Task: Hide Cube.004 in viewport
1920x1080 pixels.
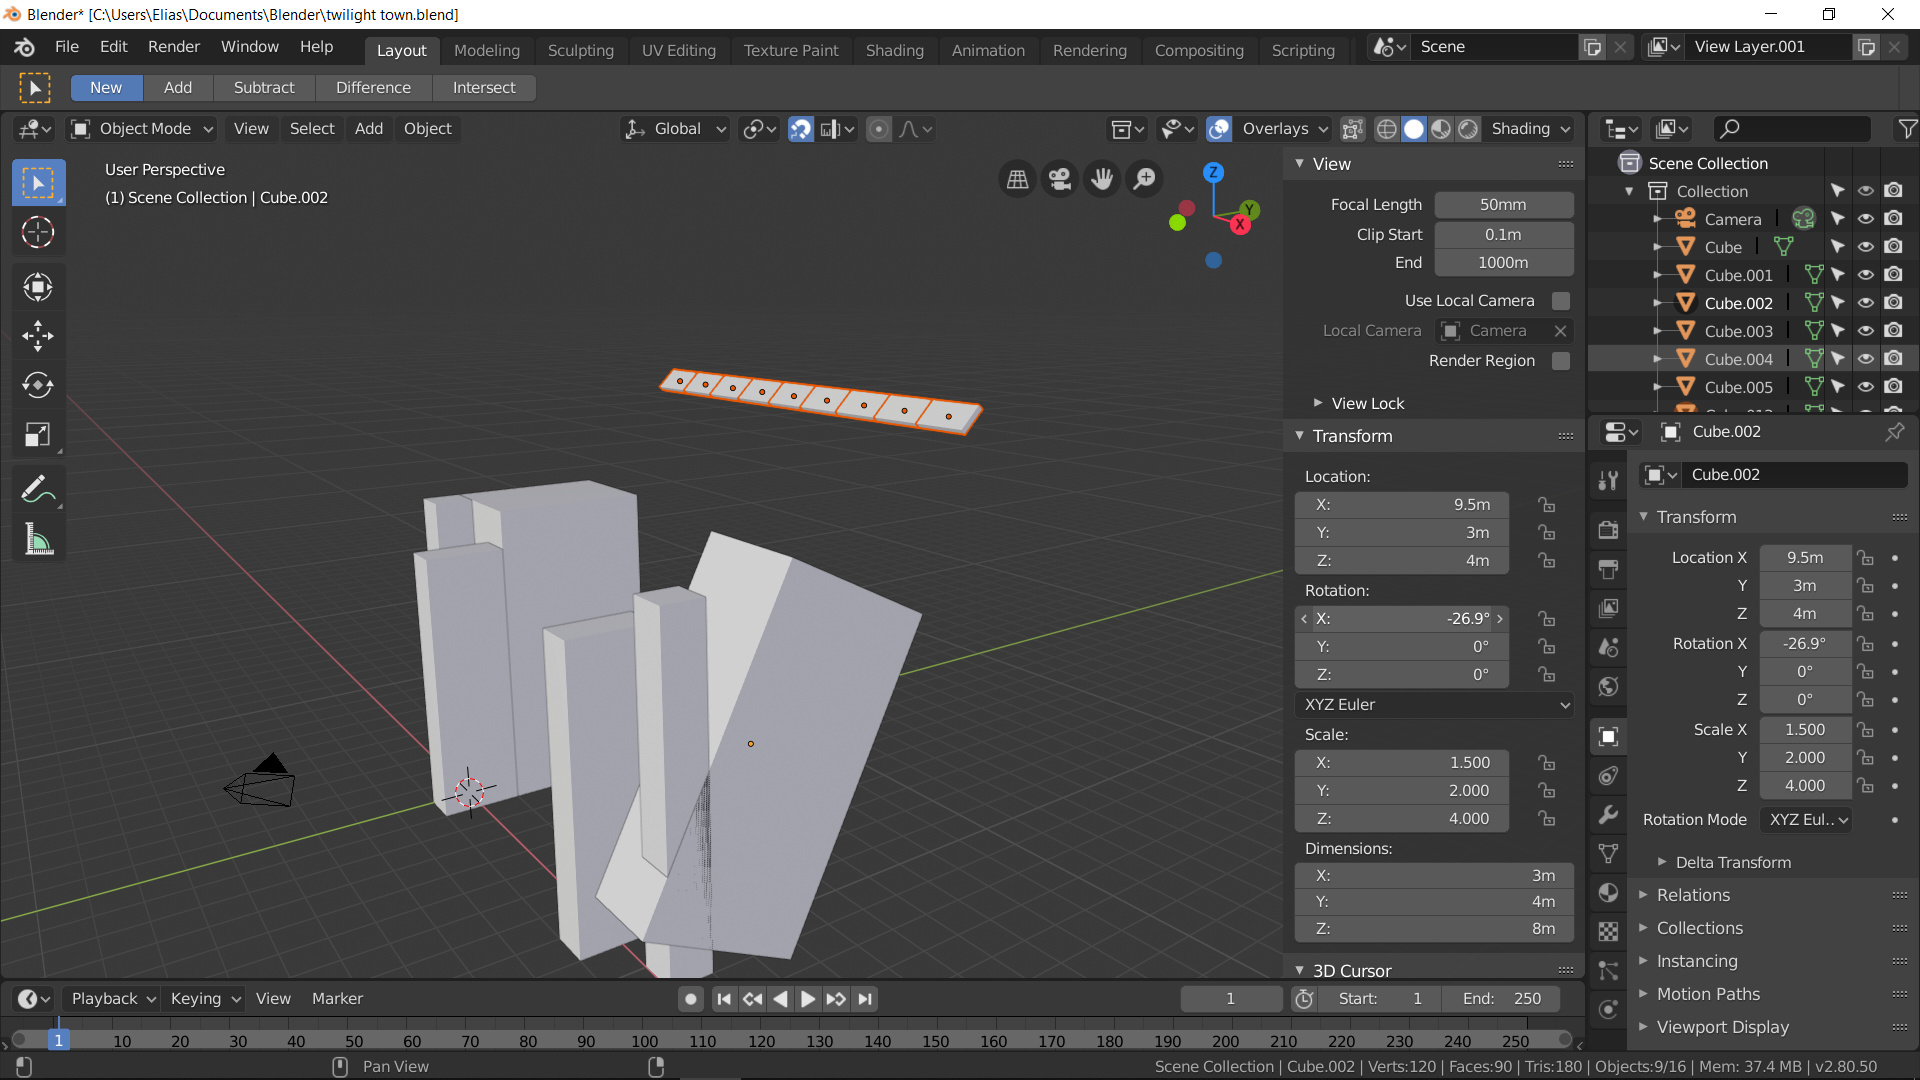Action: 1866,359
